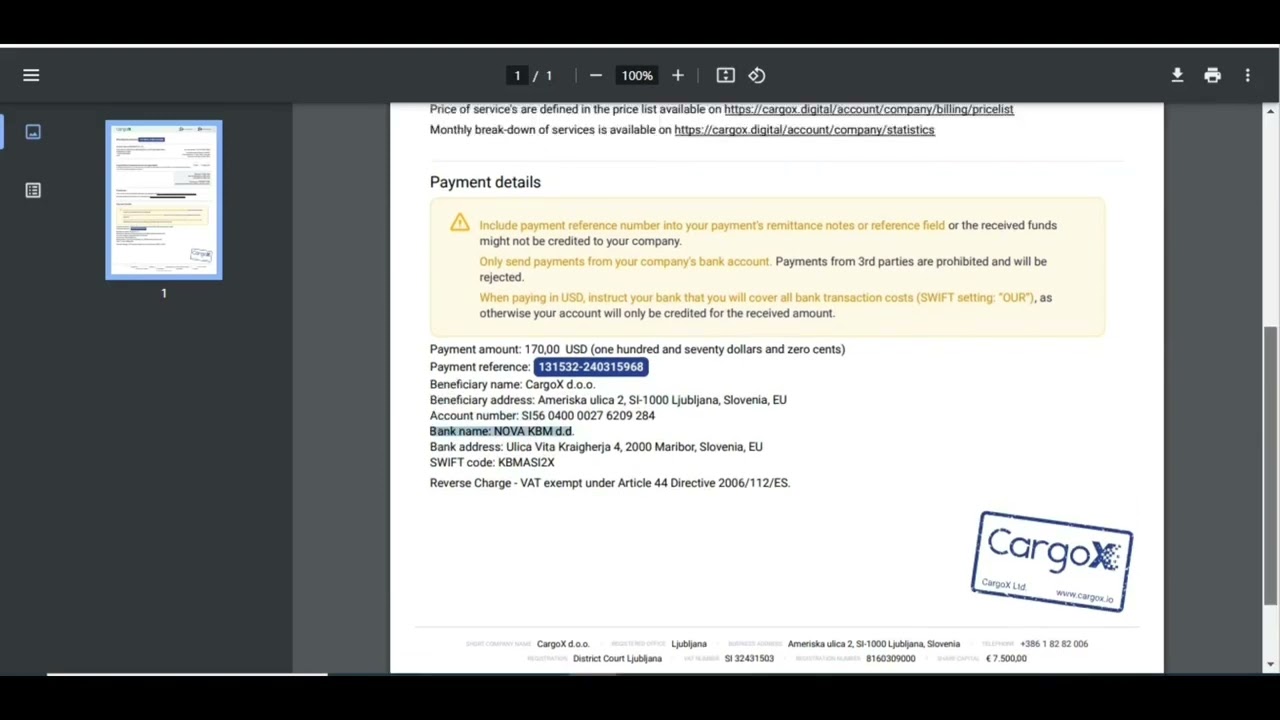Viewport: 1280px width, 720px height.
Task: Click the vertical scrollbar thumb
Action: [x=1271, y=465]
